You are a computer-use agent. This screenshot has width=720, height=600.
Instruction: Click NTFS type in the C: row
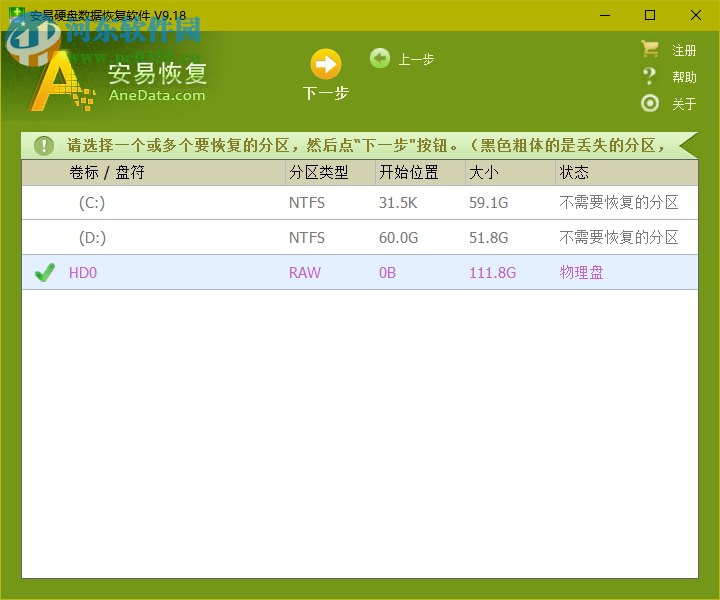point(307,202)
